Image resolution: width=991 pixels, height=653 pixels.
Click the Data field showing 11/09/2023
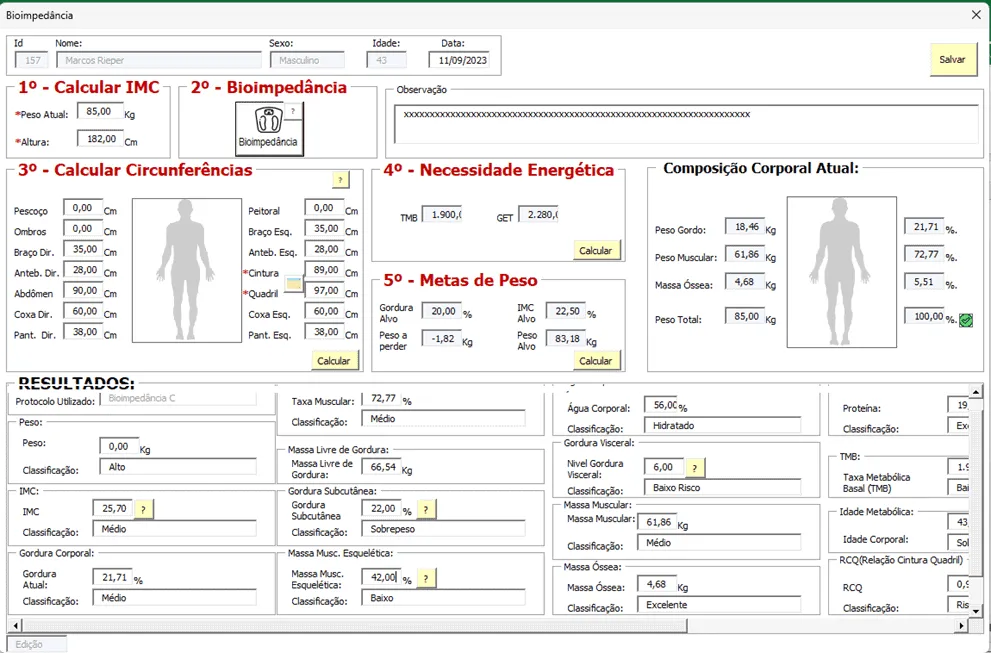458,60
